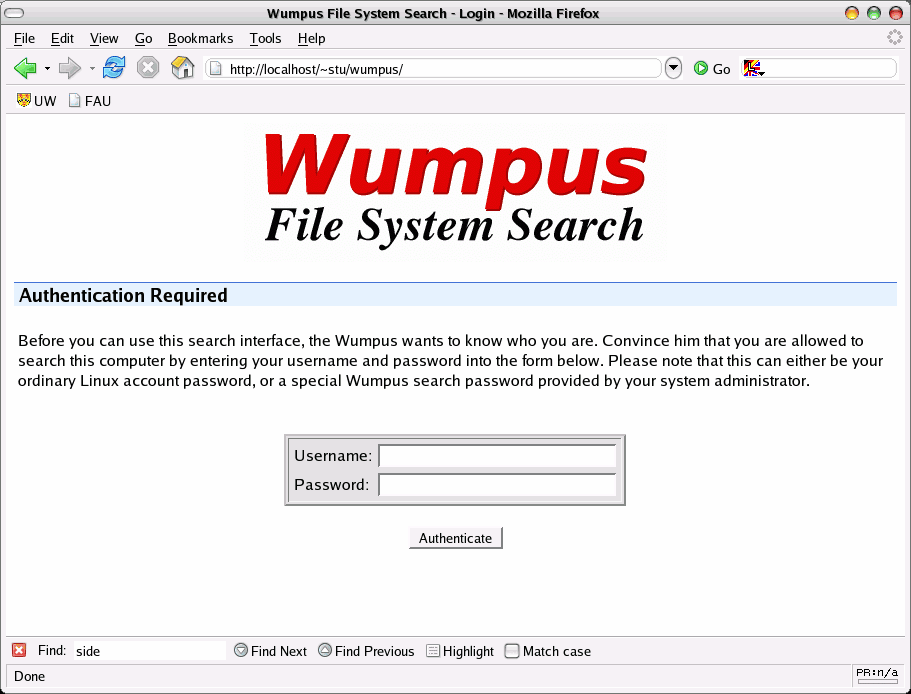Expand the URL bar history dropdown
The image size is (911, 694).
(673, 69)
